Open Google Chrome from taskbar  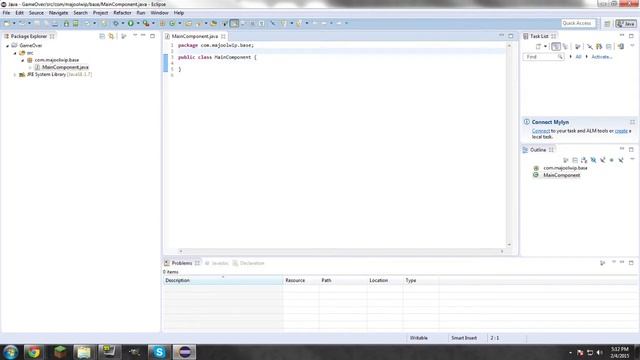tap(34, 352)
